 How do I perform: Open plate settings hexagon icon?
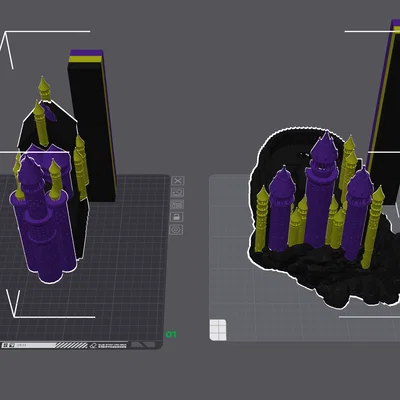pyautogui.click(x=176, y=229)
